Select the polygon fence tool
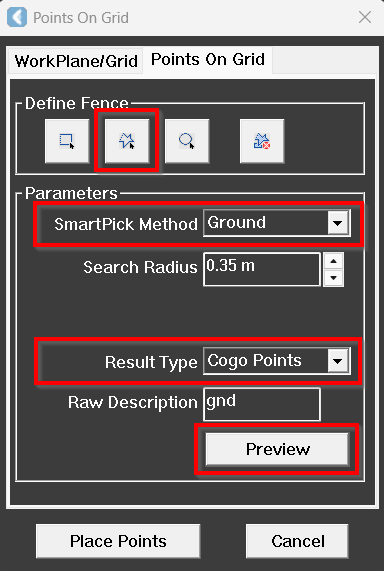Viewport: 384px width, 571px height. click(x=127, y=141)
